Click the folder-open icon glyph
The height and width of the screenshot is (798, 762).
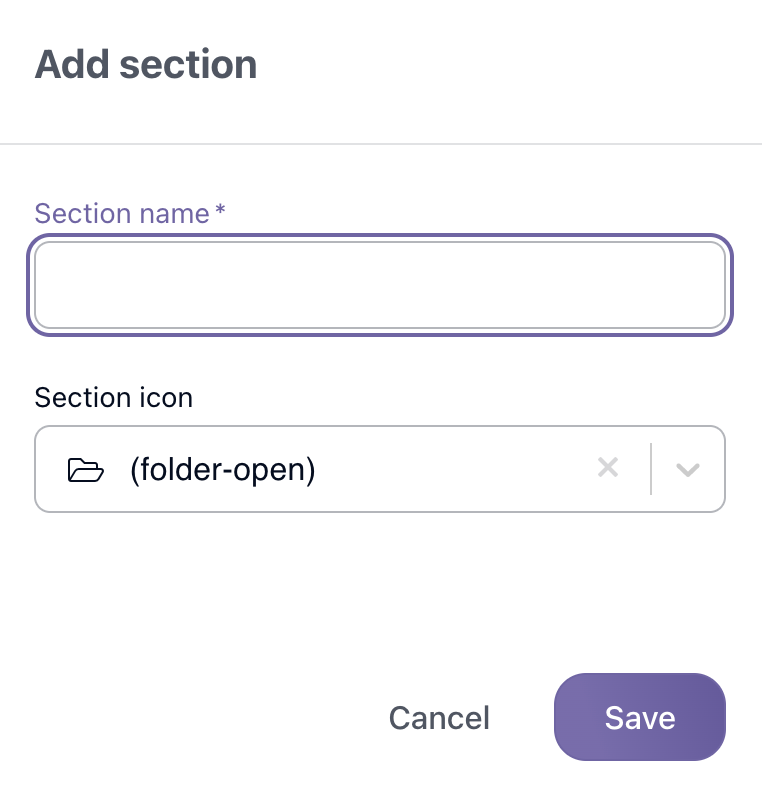coord(86,470)
